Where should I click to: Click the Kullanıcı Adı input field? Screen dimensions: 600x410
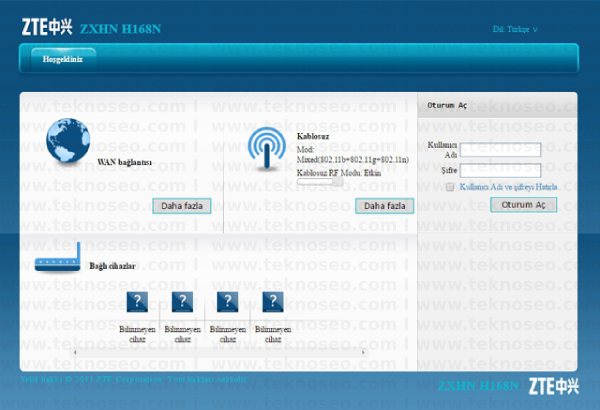tap(501, 150)
